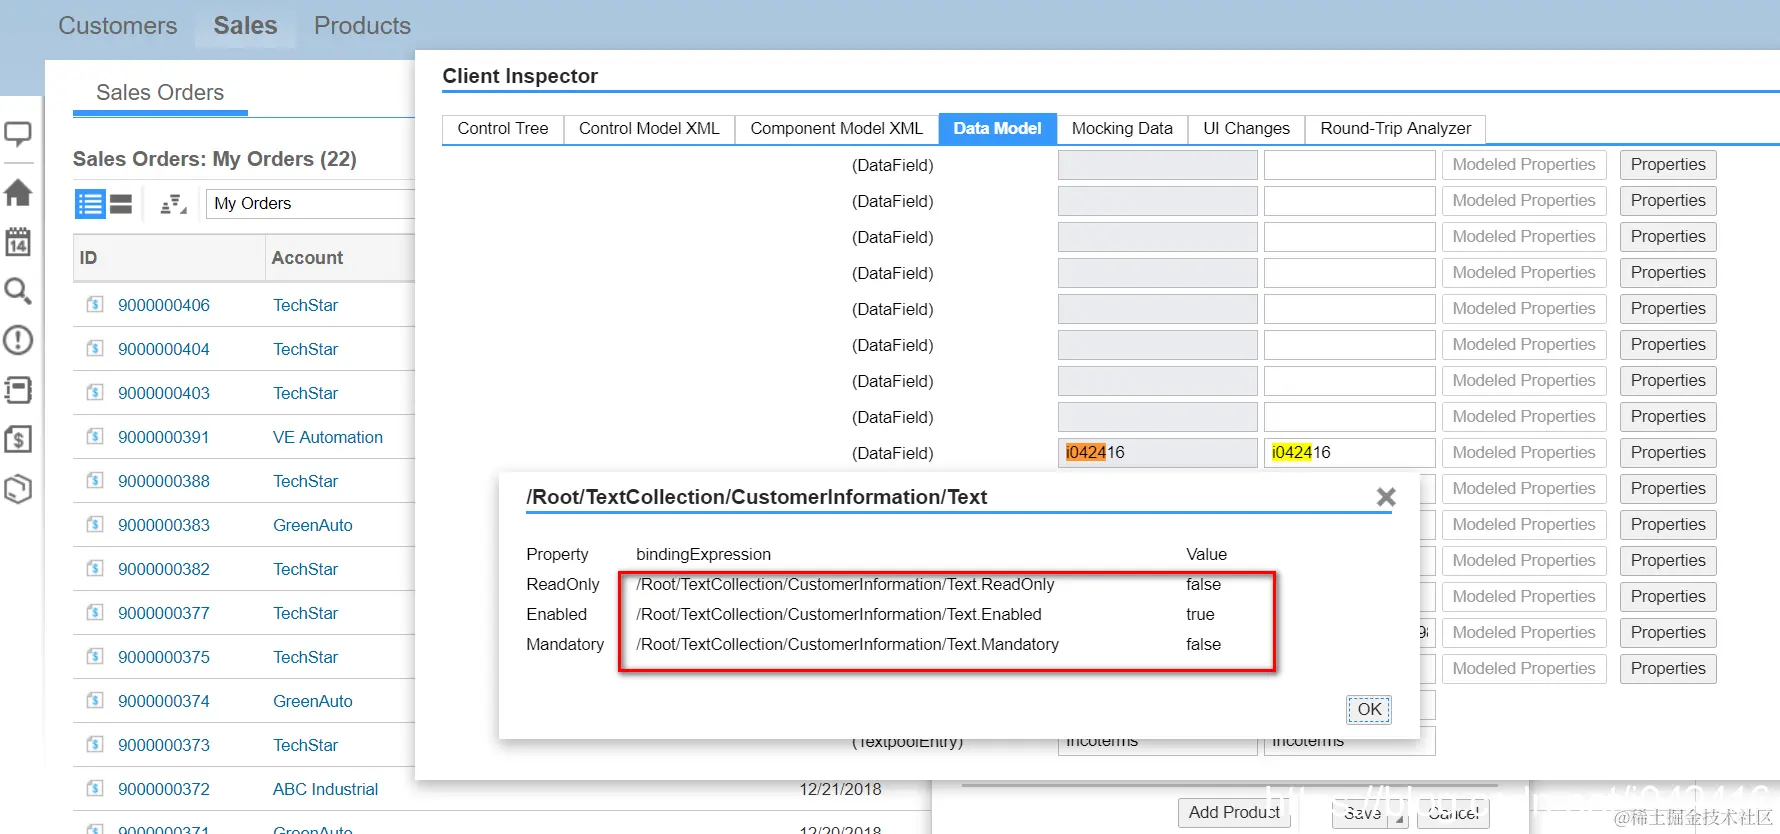Switch to the Mocking Data tab
This screenshot has width=1780, height=834.
[1122, 129]
